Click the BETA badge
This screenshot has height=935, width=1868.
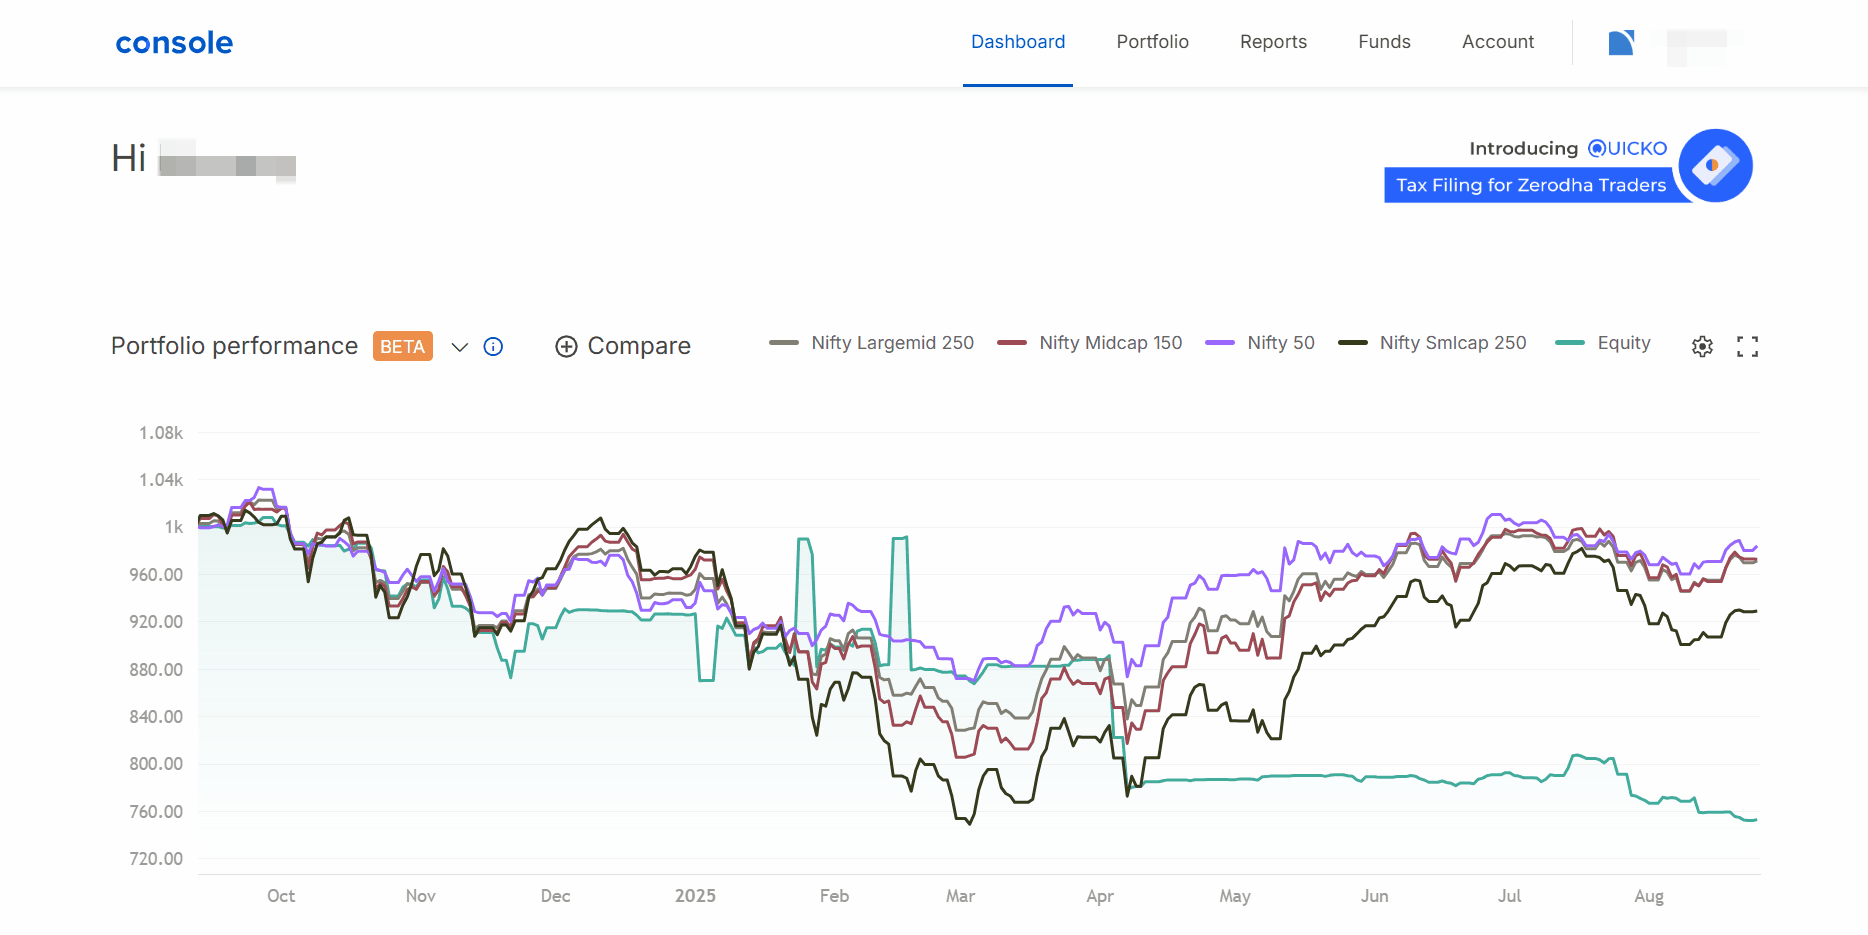[403, 346]
